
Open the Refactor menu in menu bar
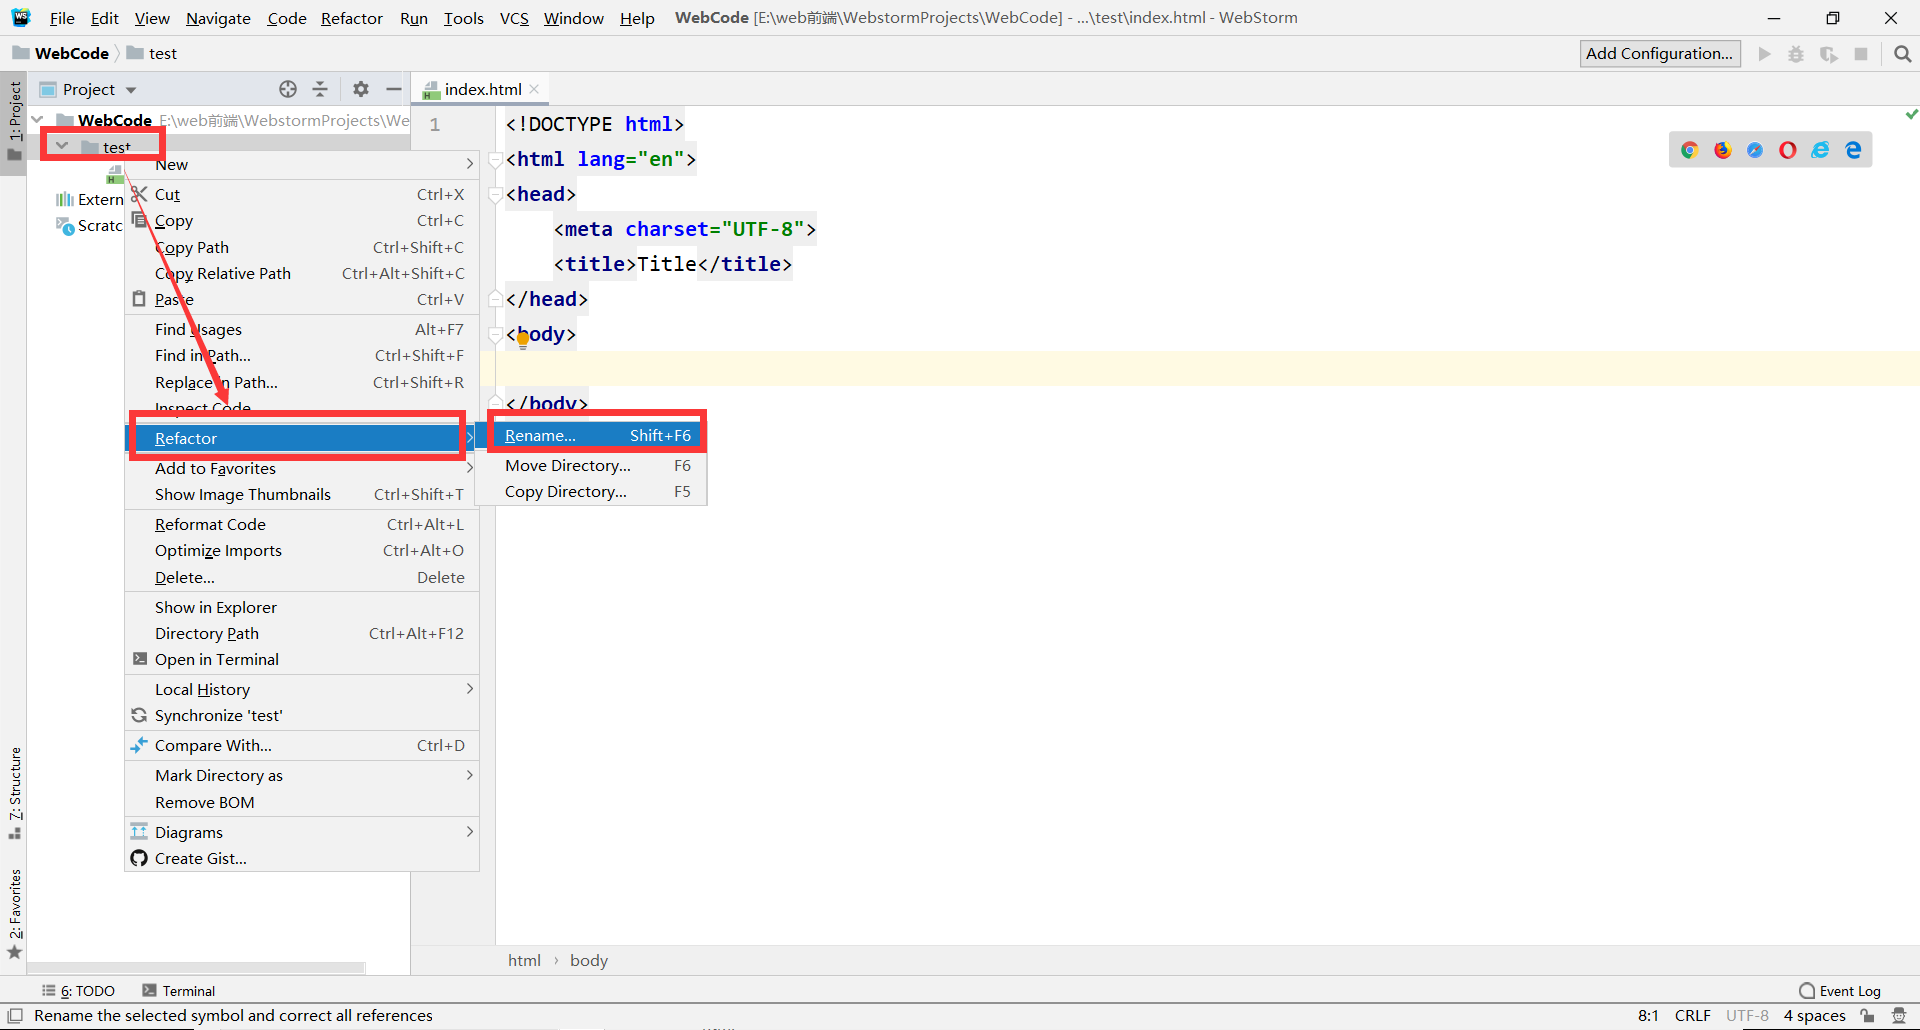pyautogui.click(x=351, y=18)
